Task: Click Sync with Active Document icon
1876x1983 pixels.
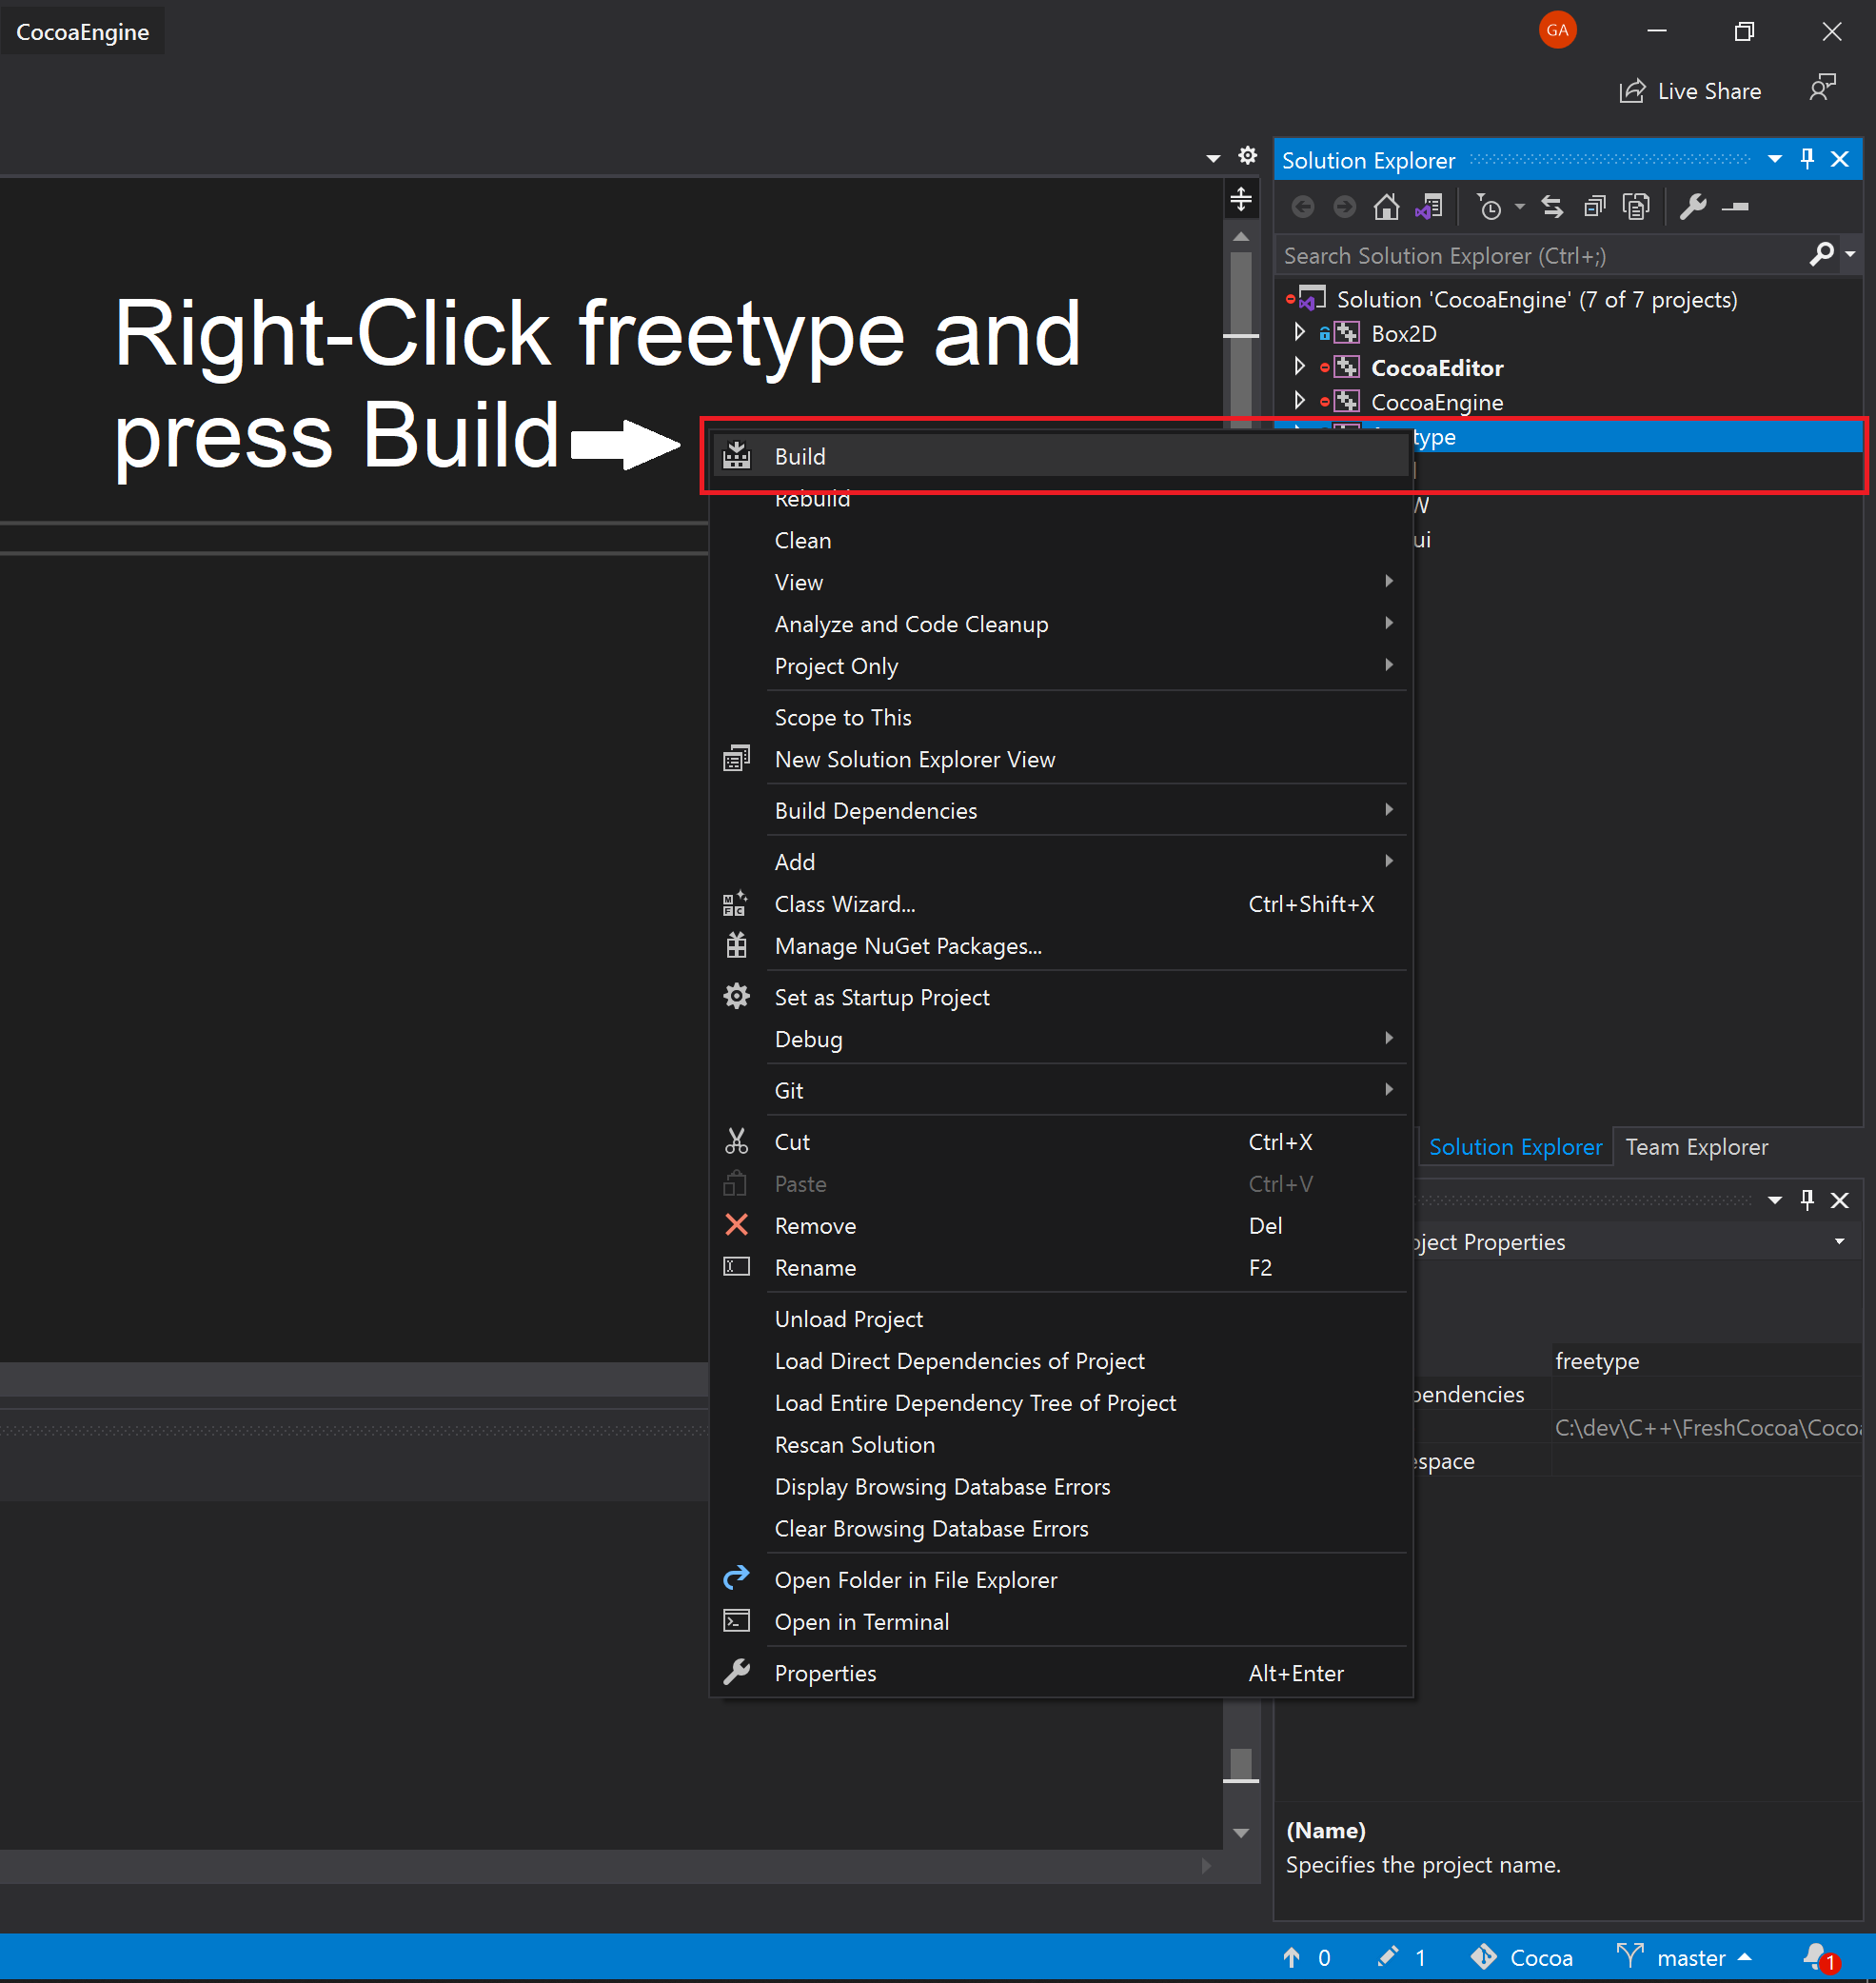Action: 1552,207
